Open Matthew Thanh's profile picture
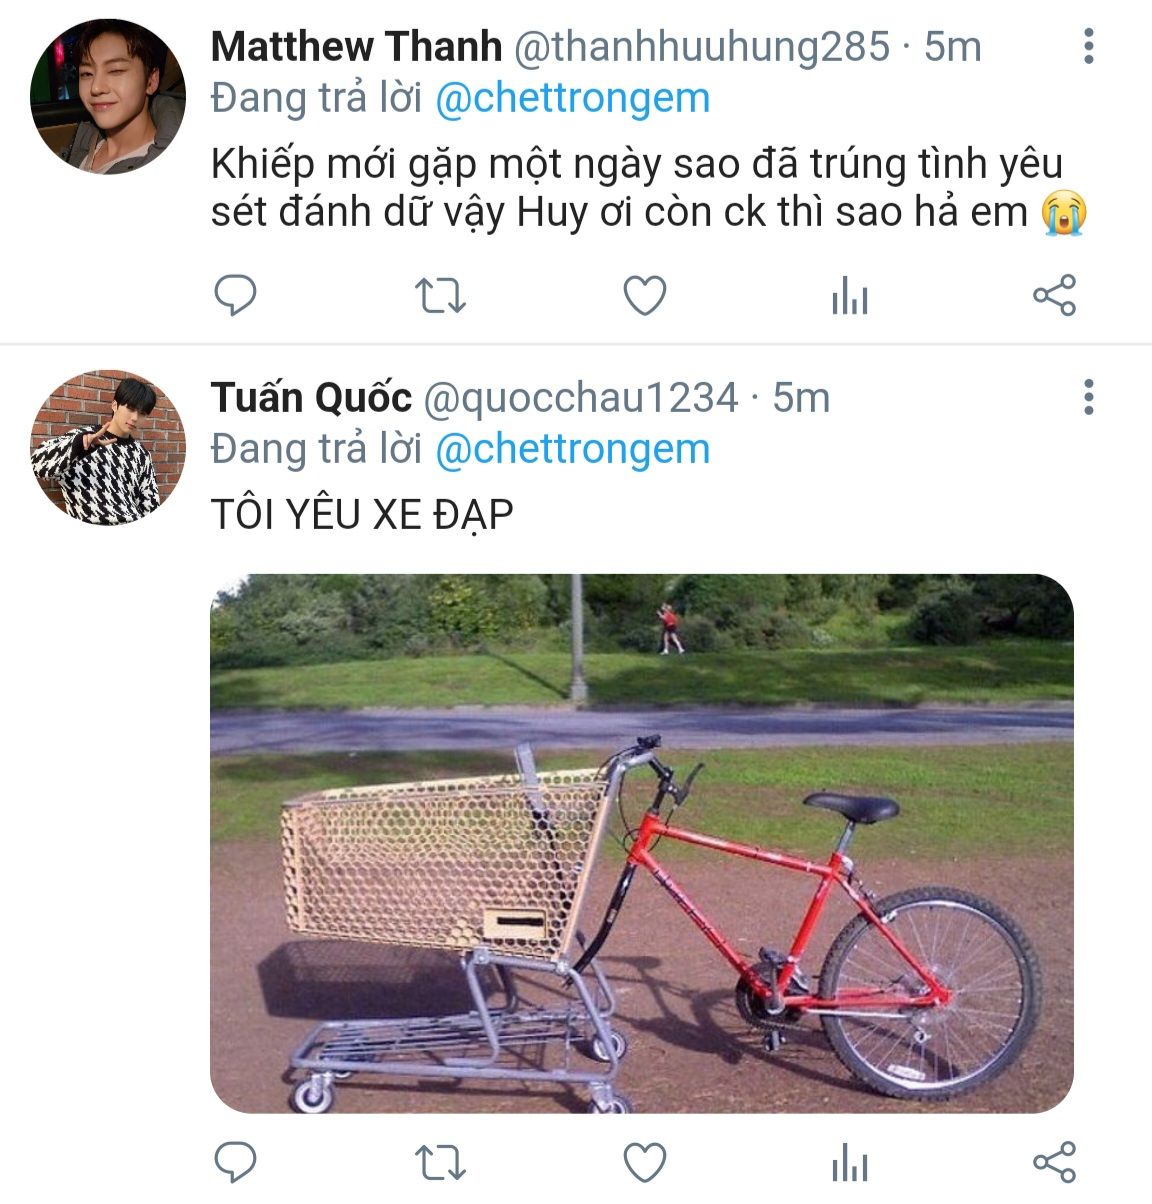Image resolution: width=1152 pixels, height=1204 pixels. [x=108, y=96]
